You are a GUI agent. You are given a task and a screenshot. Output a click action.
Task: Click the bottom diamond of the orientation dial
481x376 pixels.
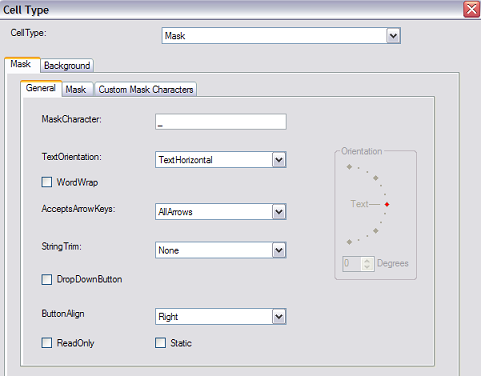click(349, 242)
